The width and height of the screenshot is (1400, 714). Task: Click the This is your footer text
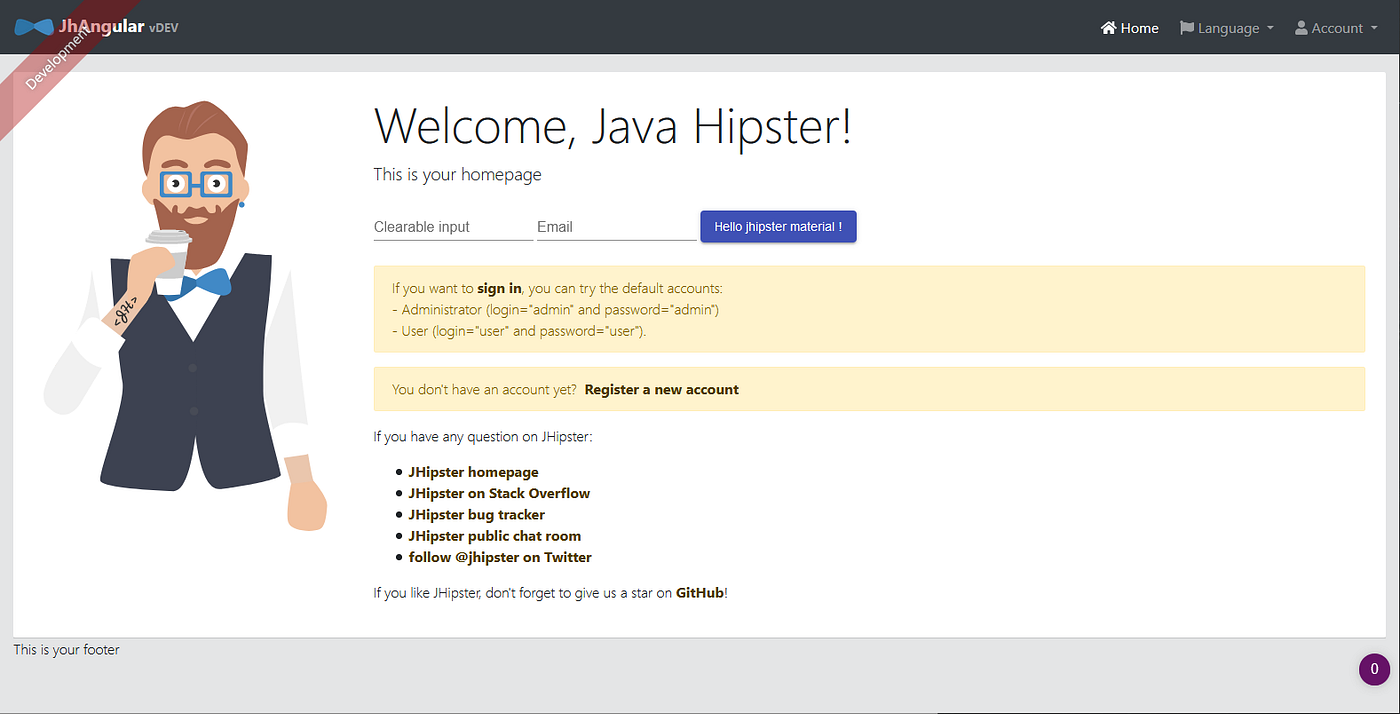(66, 650)
